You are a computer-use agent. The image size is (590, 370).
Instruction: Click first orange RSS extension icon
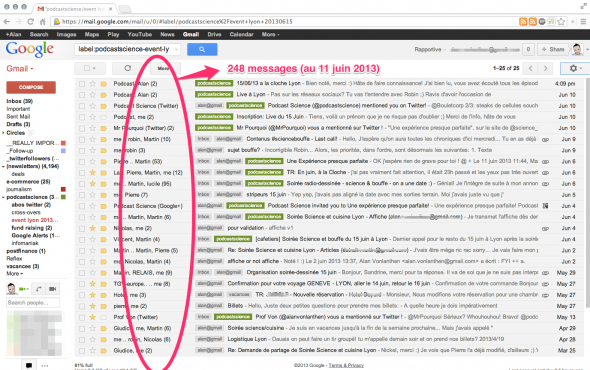tap(523, 21)
